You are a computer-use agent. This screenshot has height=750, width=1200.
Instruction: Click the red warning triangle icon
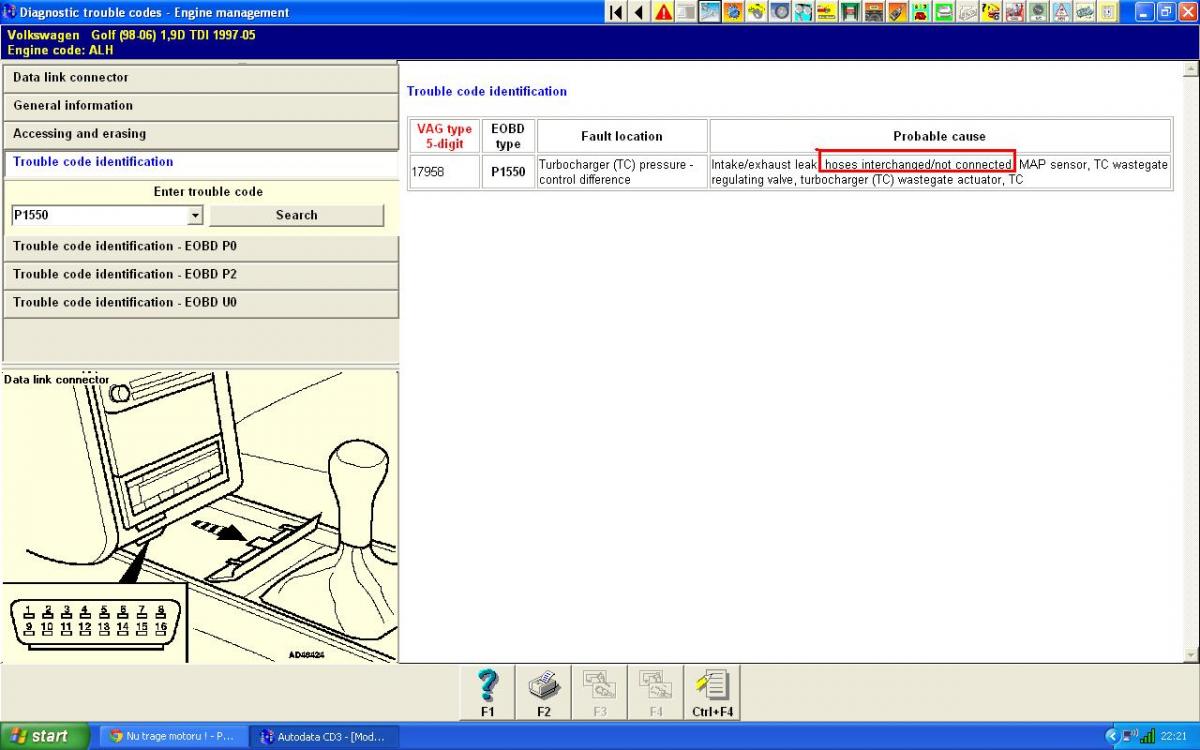pyautogui.click(x=662, y=12)
